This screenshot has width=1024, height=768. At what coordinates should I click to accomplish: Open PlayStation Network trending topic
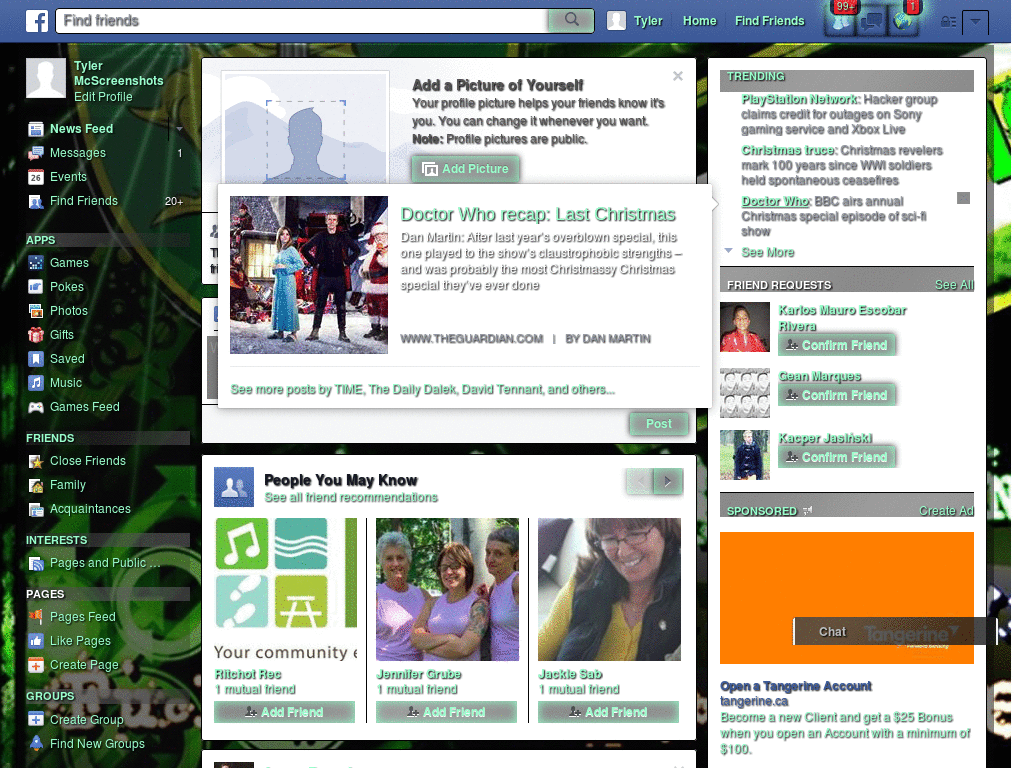(x=799, y=99)
